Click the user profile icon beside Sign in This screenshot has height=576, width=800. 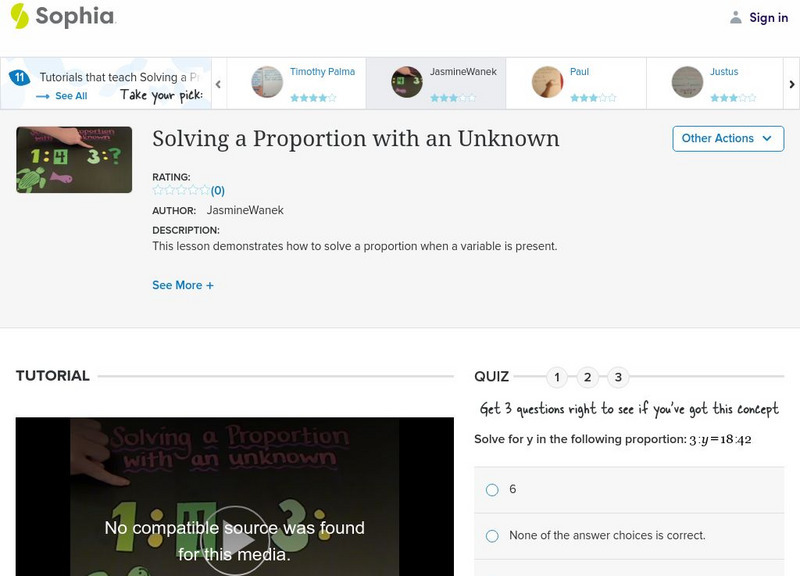coord(735,18)
